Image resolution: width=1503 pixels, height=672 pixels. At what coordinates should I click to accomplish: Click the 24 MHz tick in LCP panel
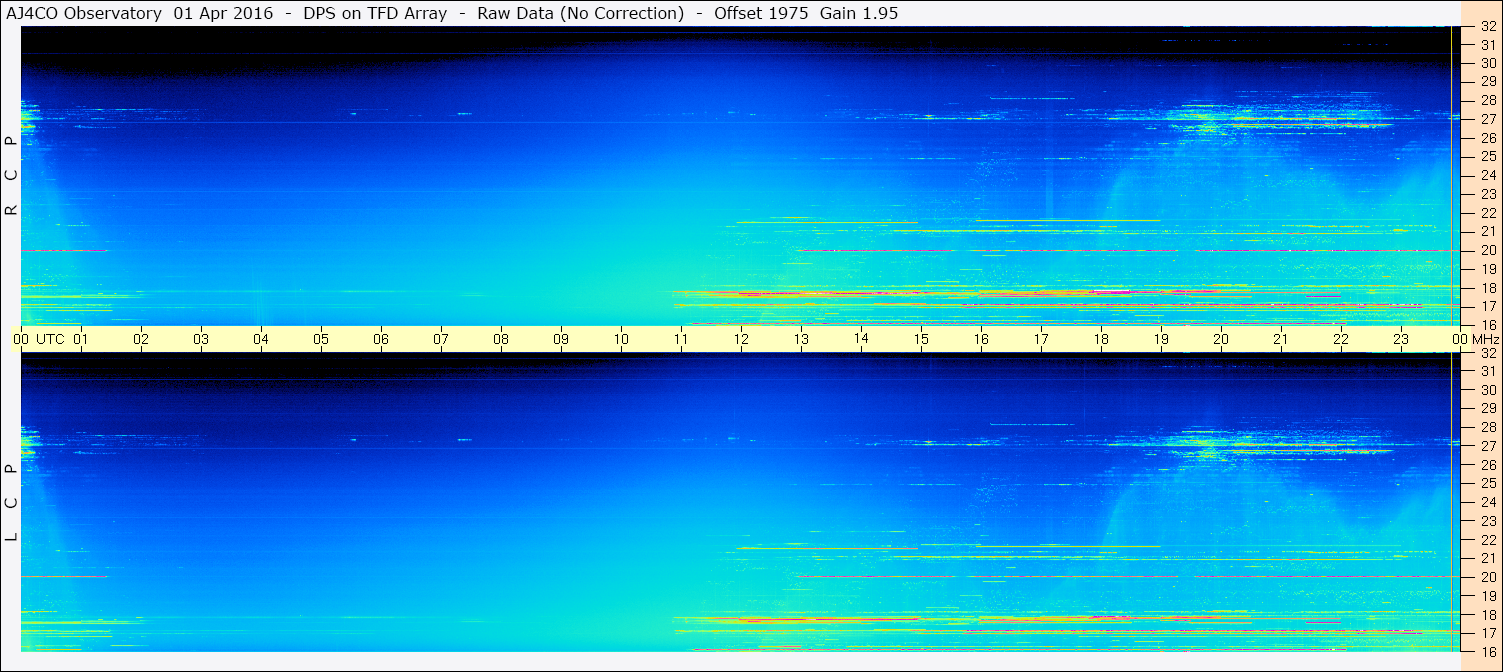[1488, 502]
